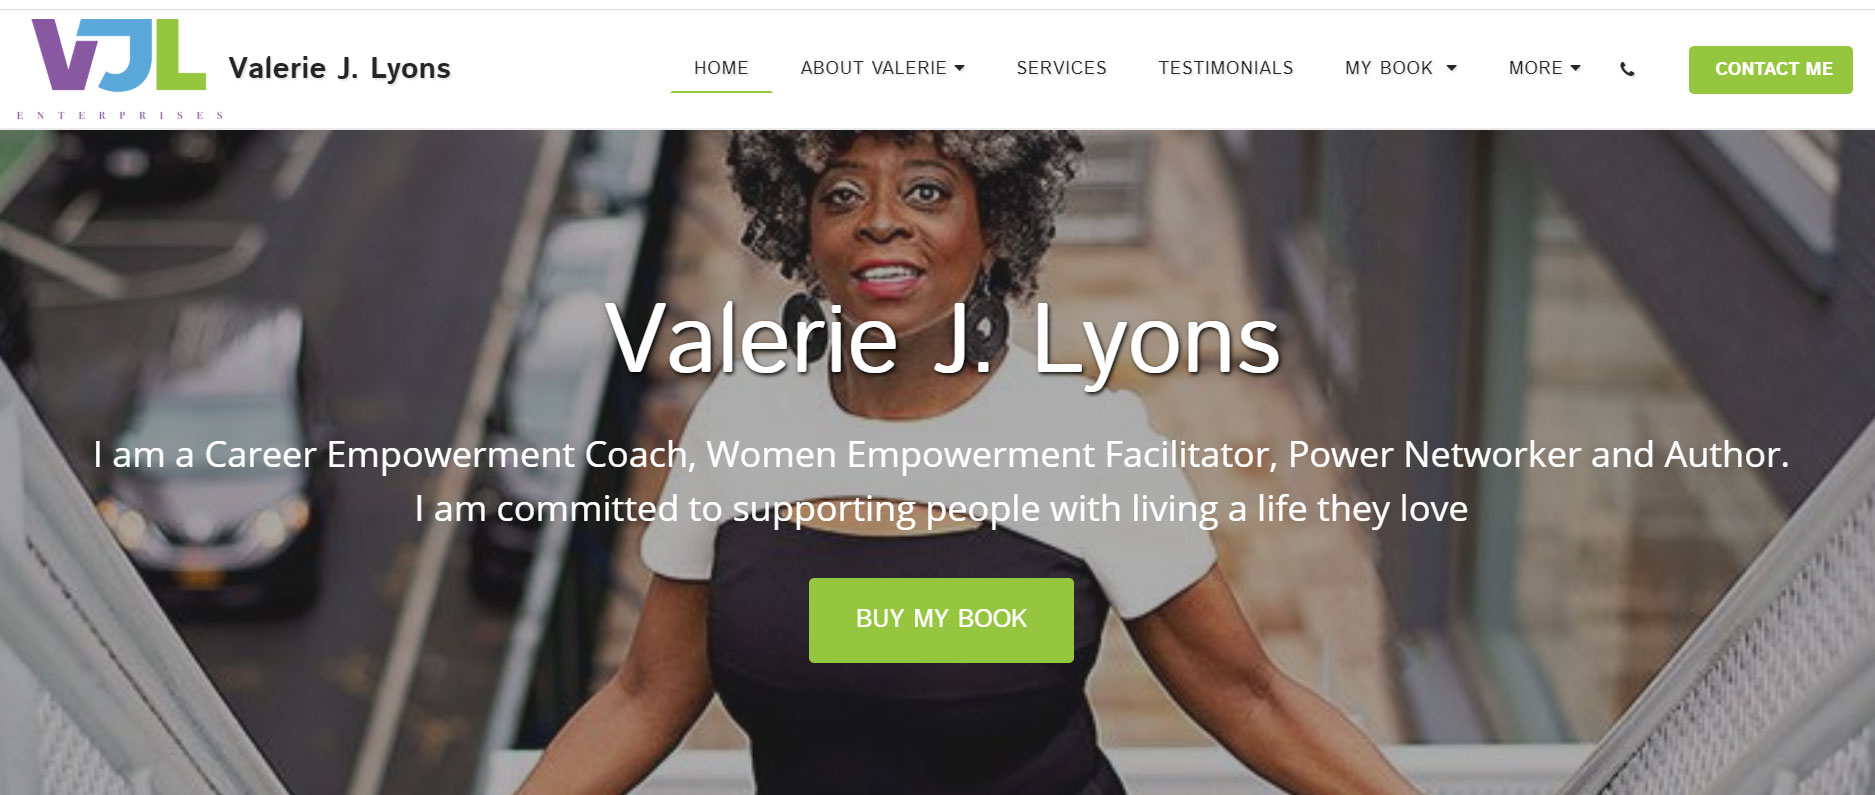Go to the Home menu item
Screen dimensions: 1875x795
(721, 68)
